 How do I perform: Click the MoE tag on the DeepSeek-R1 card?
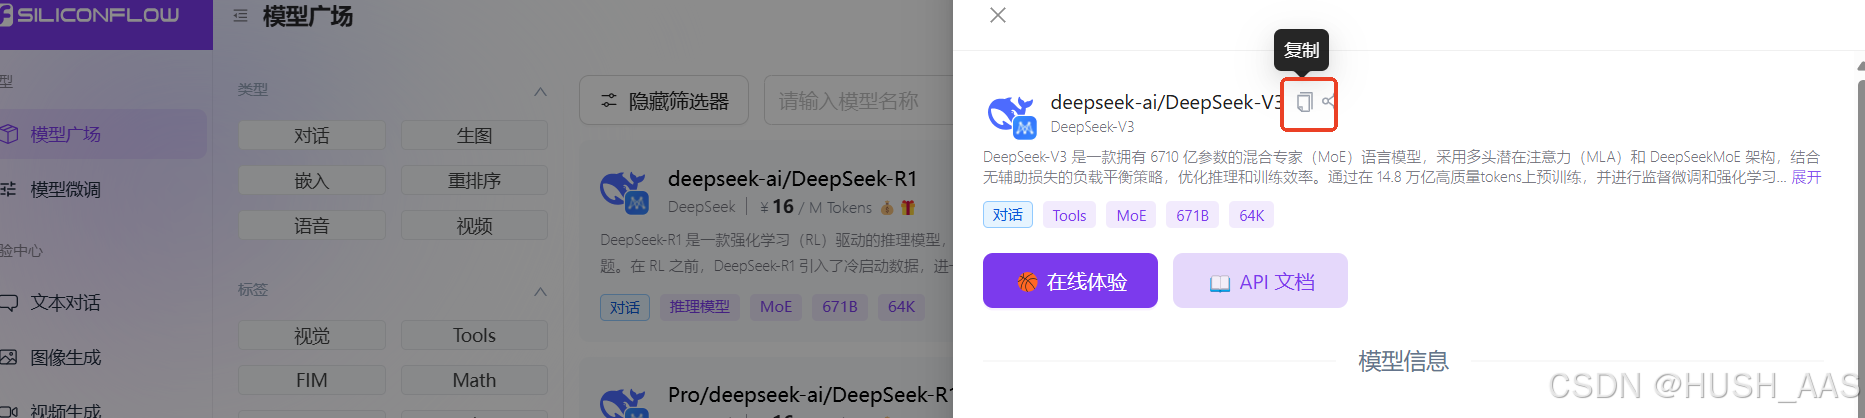[775, 307]
